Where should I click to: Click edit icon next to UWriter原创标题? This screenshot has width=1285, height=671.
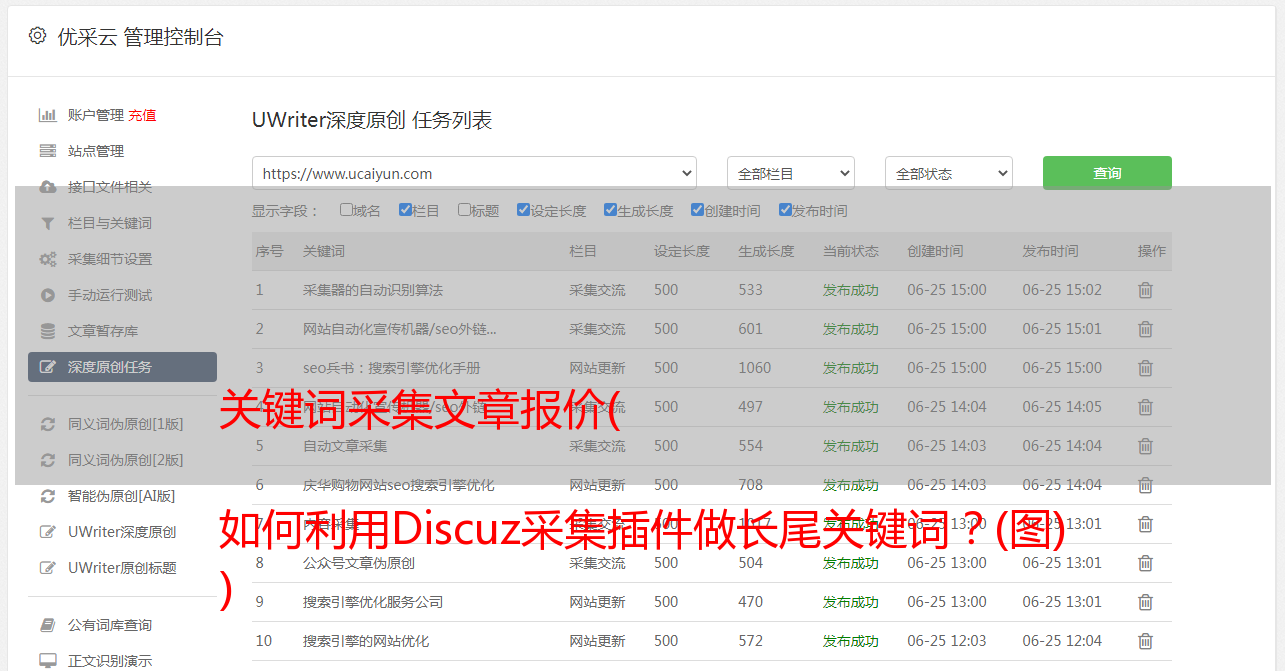(47, 568)
